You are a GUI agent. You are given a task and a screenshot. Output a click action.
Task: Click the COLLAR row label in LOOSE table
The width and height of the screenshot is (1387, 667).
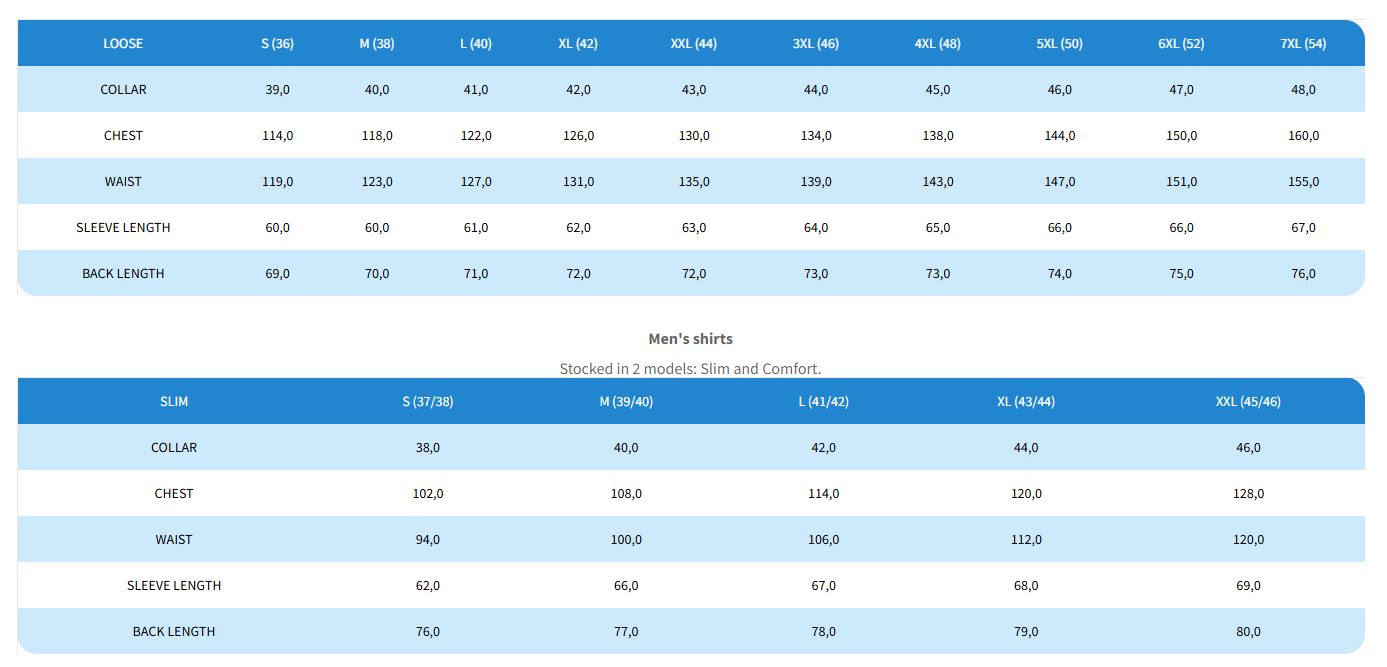pos(123,89)
